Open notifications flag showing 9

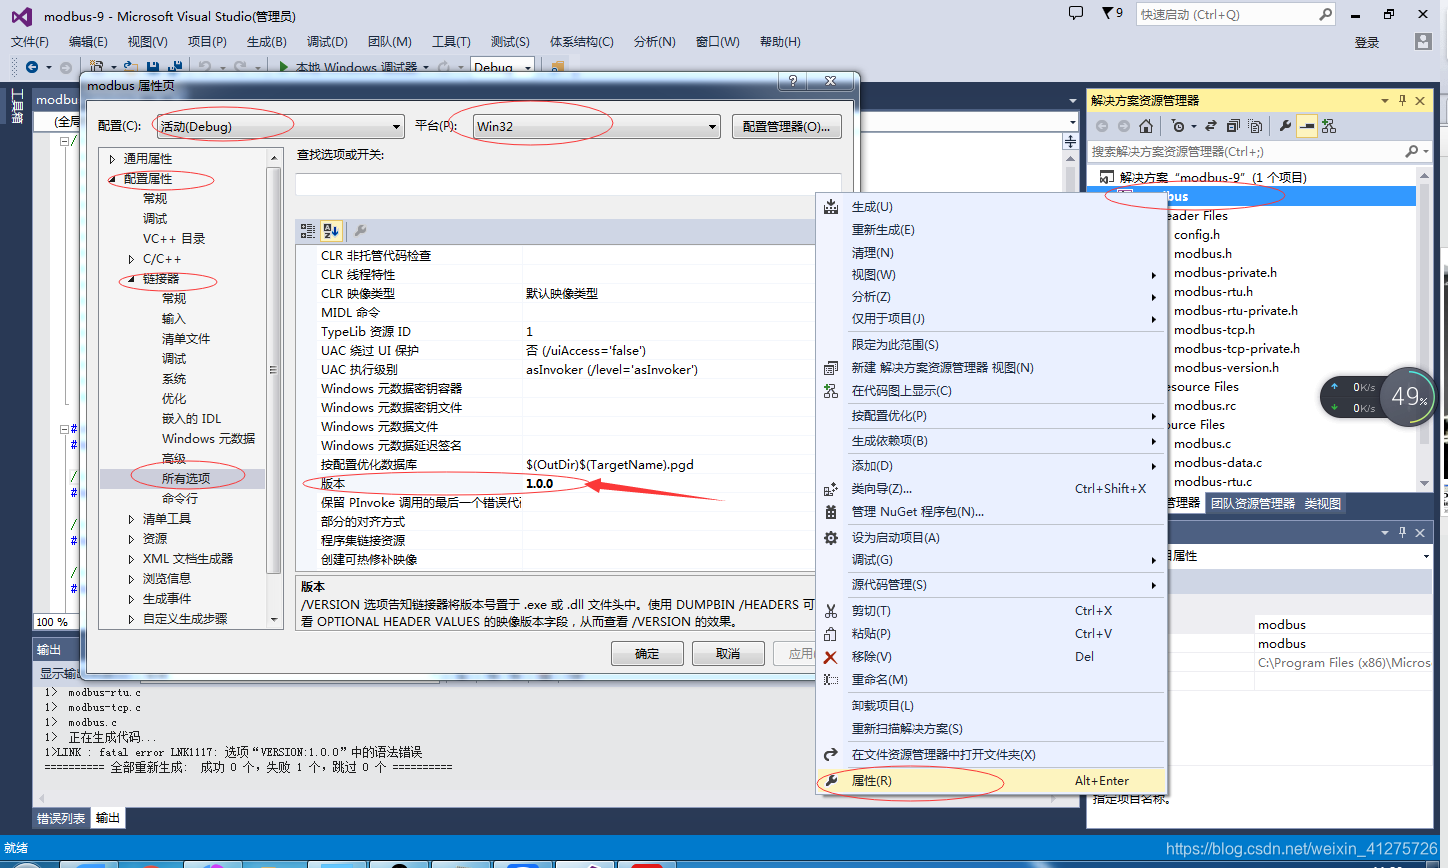(x=1112, y=14)
